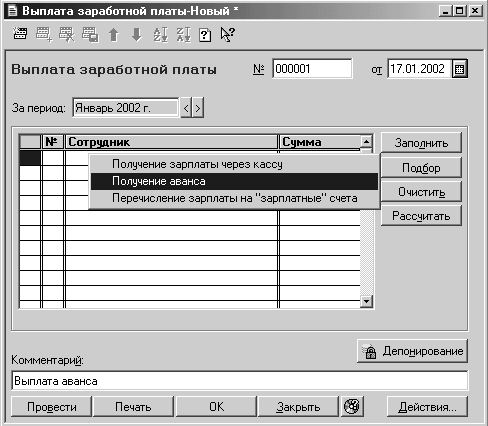Choose "Перечисление зарплаты на зарплатные счета"
The height and width of the screenshot is (426, 488).
pyautogui.click(x=234, y=199)
